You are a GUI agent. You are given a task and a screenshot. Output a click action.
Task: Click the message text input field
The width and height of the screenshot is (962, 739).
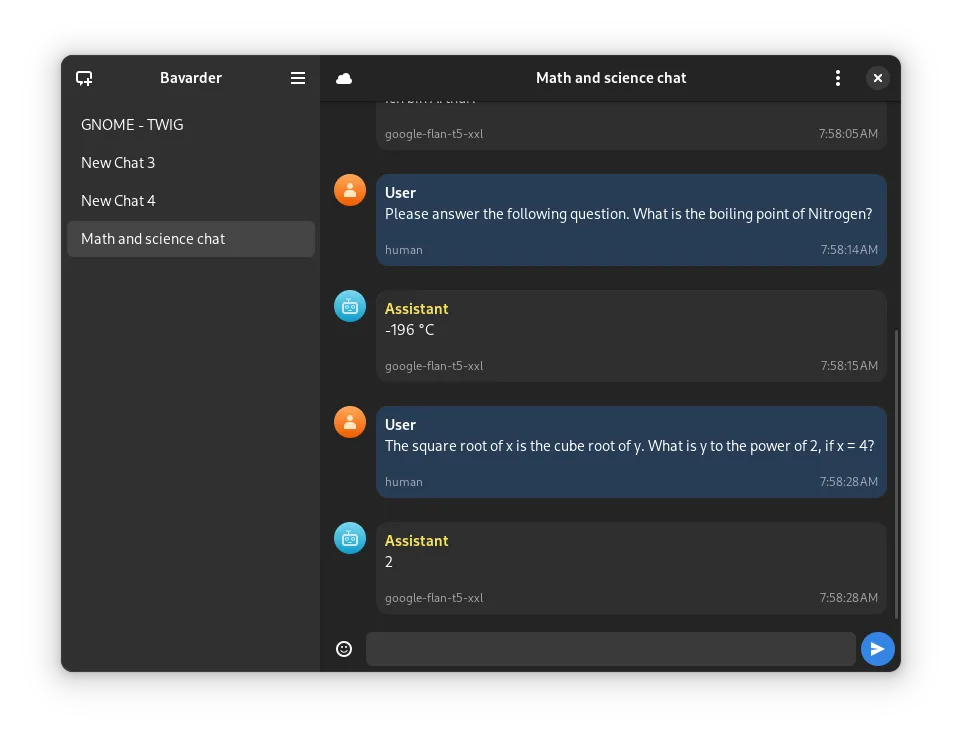click(610, 649)
